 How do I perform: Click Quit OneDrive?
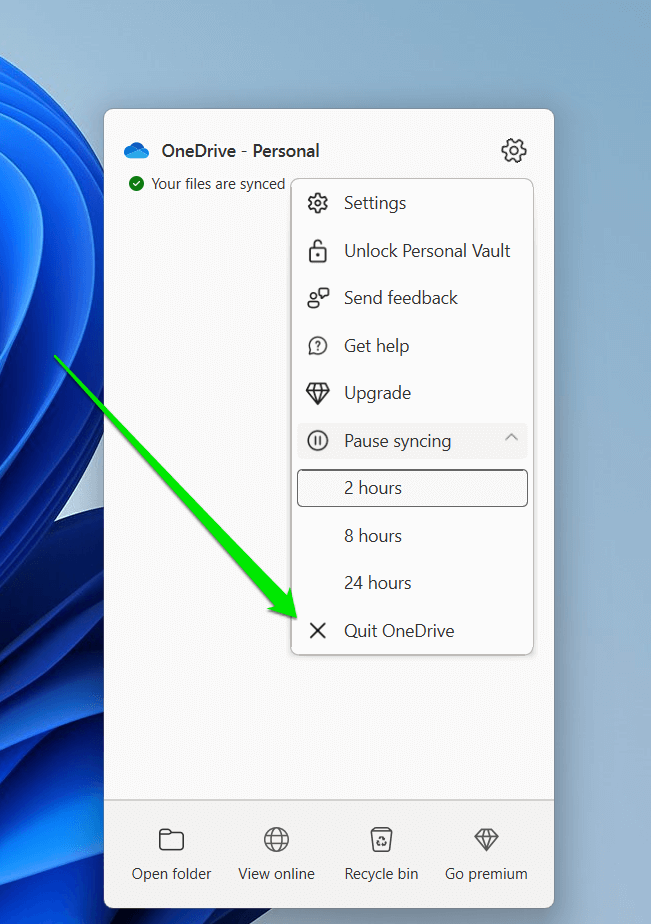(412, 631)
